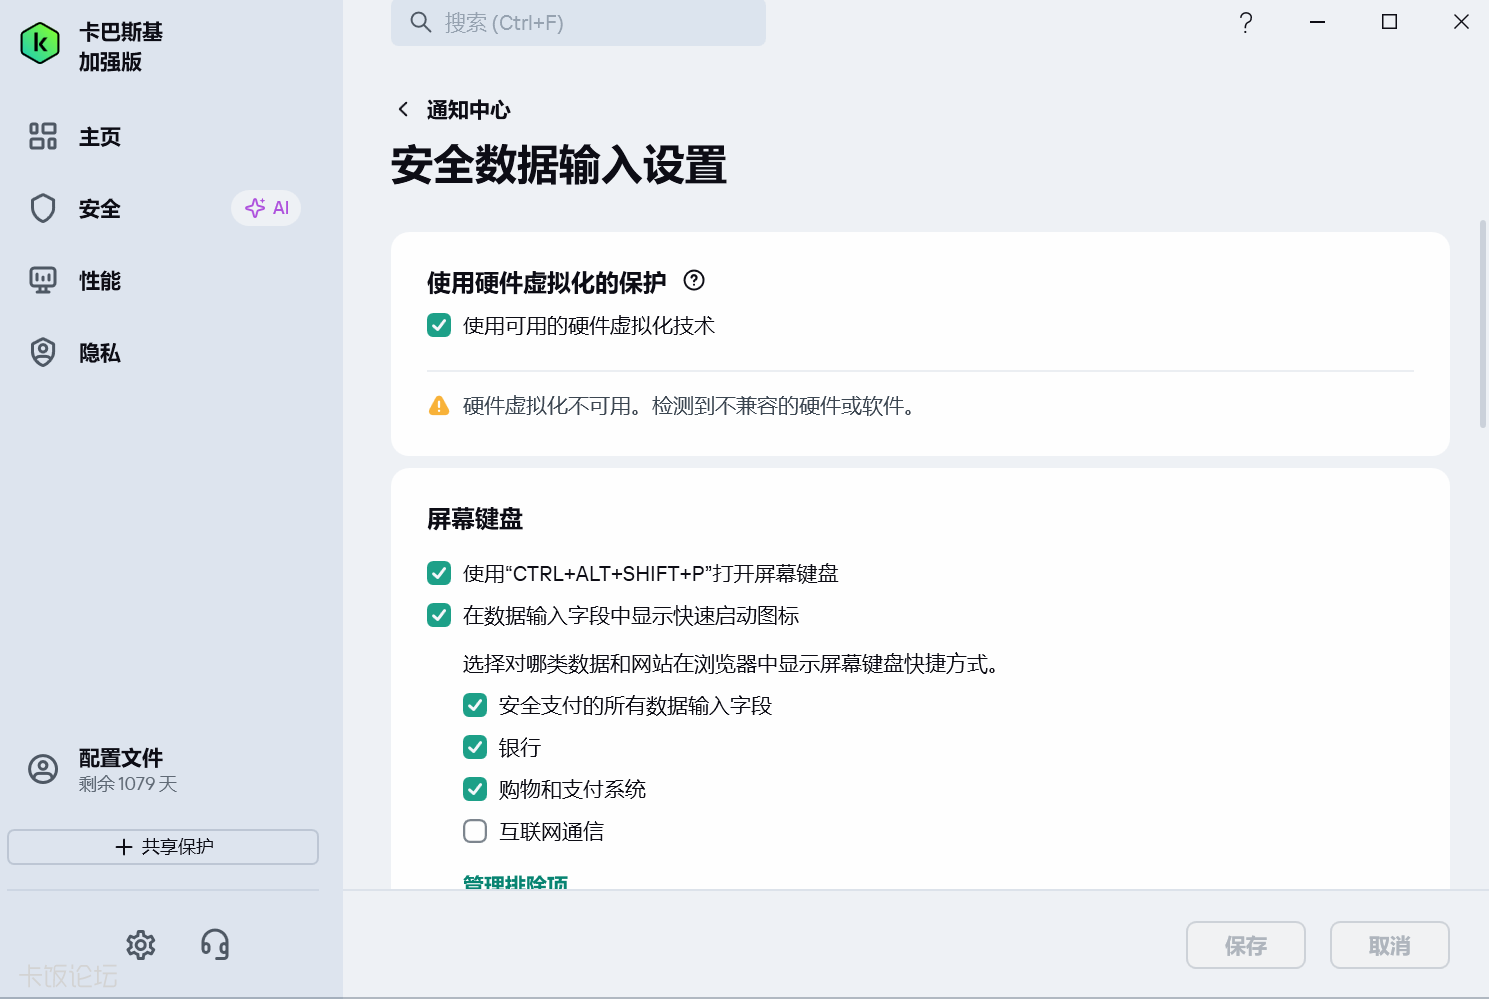Click the search magnifier icon
The image size is (1489, 999).
pyautogui.click(x=421, y=22)
